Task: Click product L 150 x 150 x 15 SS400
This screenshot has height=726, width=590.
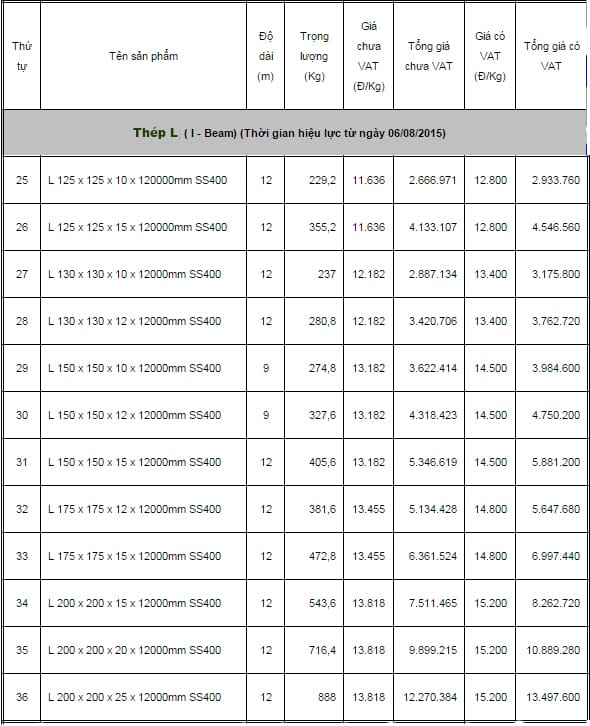Action: (x=134, y=462)
